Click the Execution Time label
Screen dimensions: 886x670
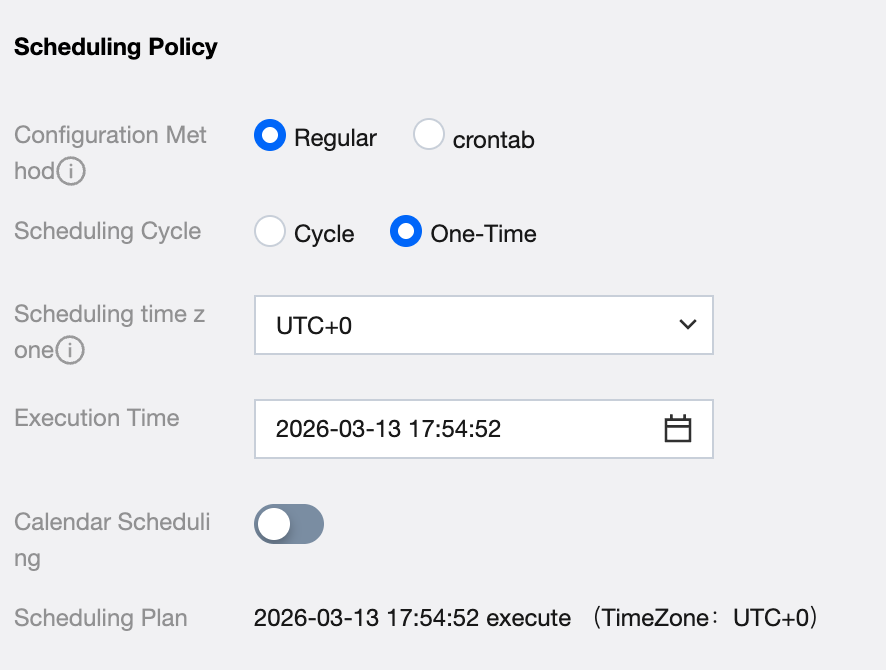[x=97, y=418]
